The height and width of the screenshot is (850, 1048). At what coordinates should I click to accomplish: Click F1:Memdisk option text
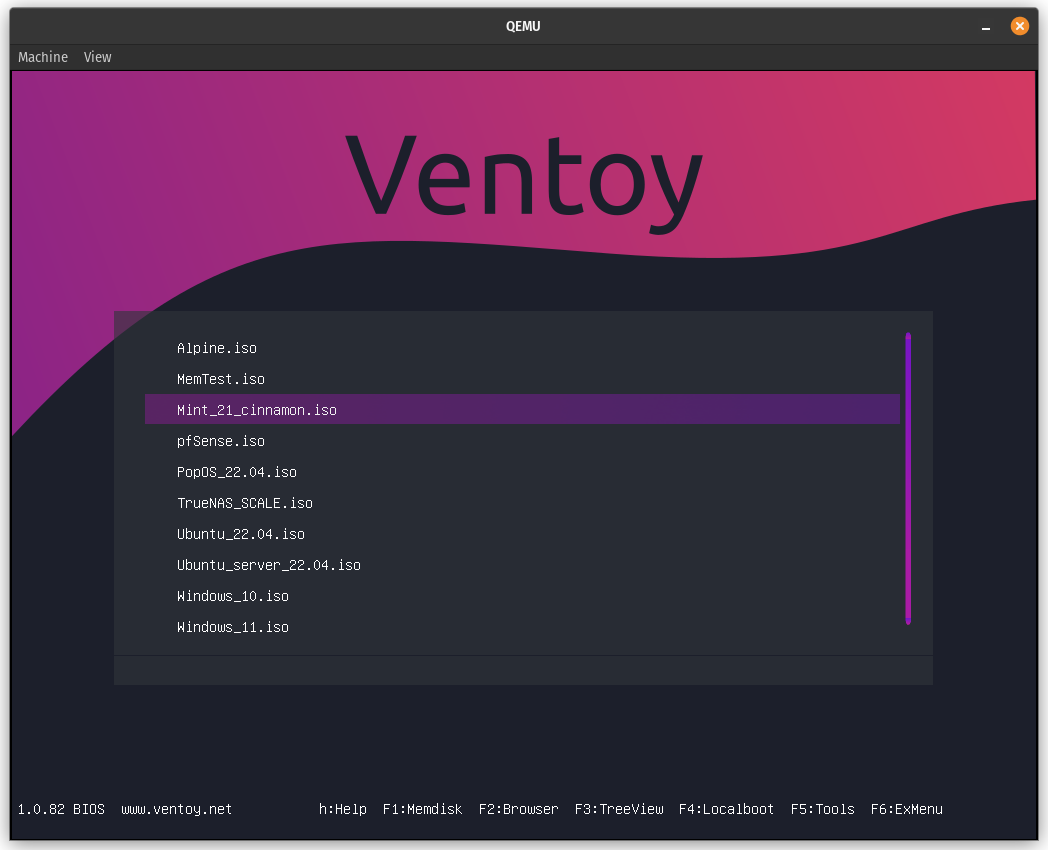(422, 809)
